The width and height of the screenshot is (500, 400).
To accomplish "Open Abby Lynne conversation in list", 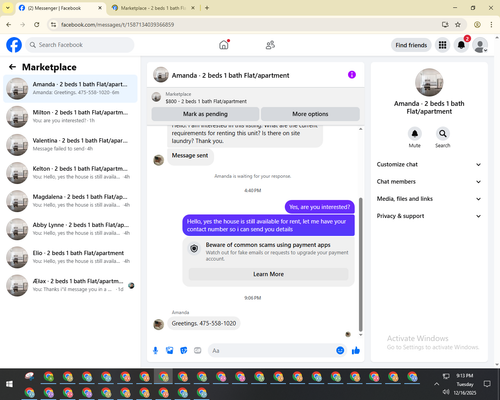I will coord(70,229).
